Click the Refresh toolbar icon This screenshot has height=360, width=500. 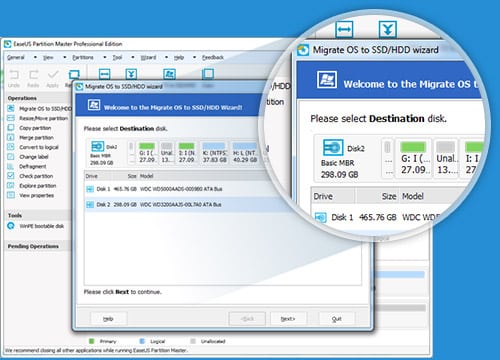click(x=73, y=75)
